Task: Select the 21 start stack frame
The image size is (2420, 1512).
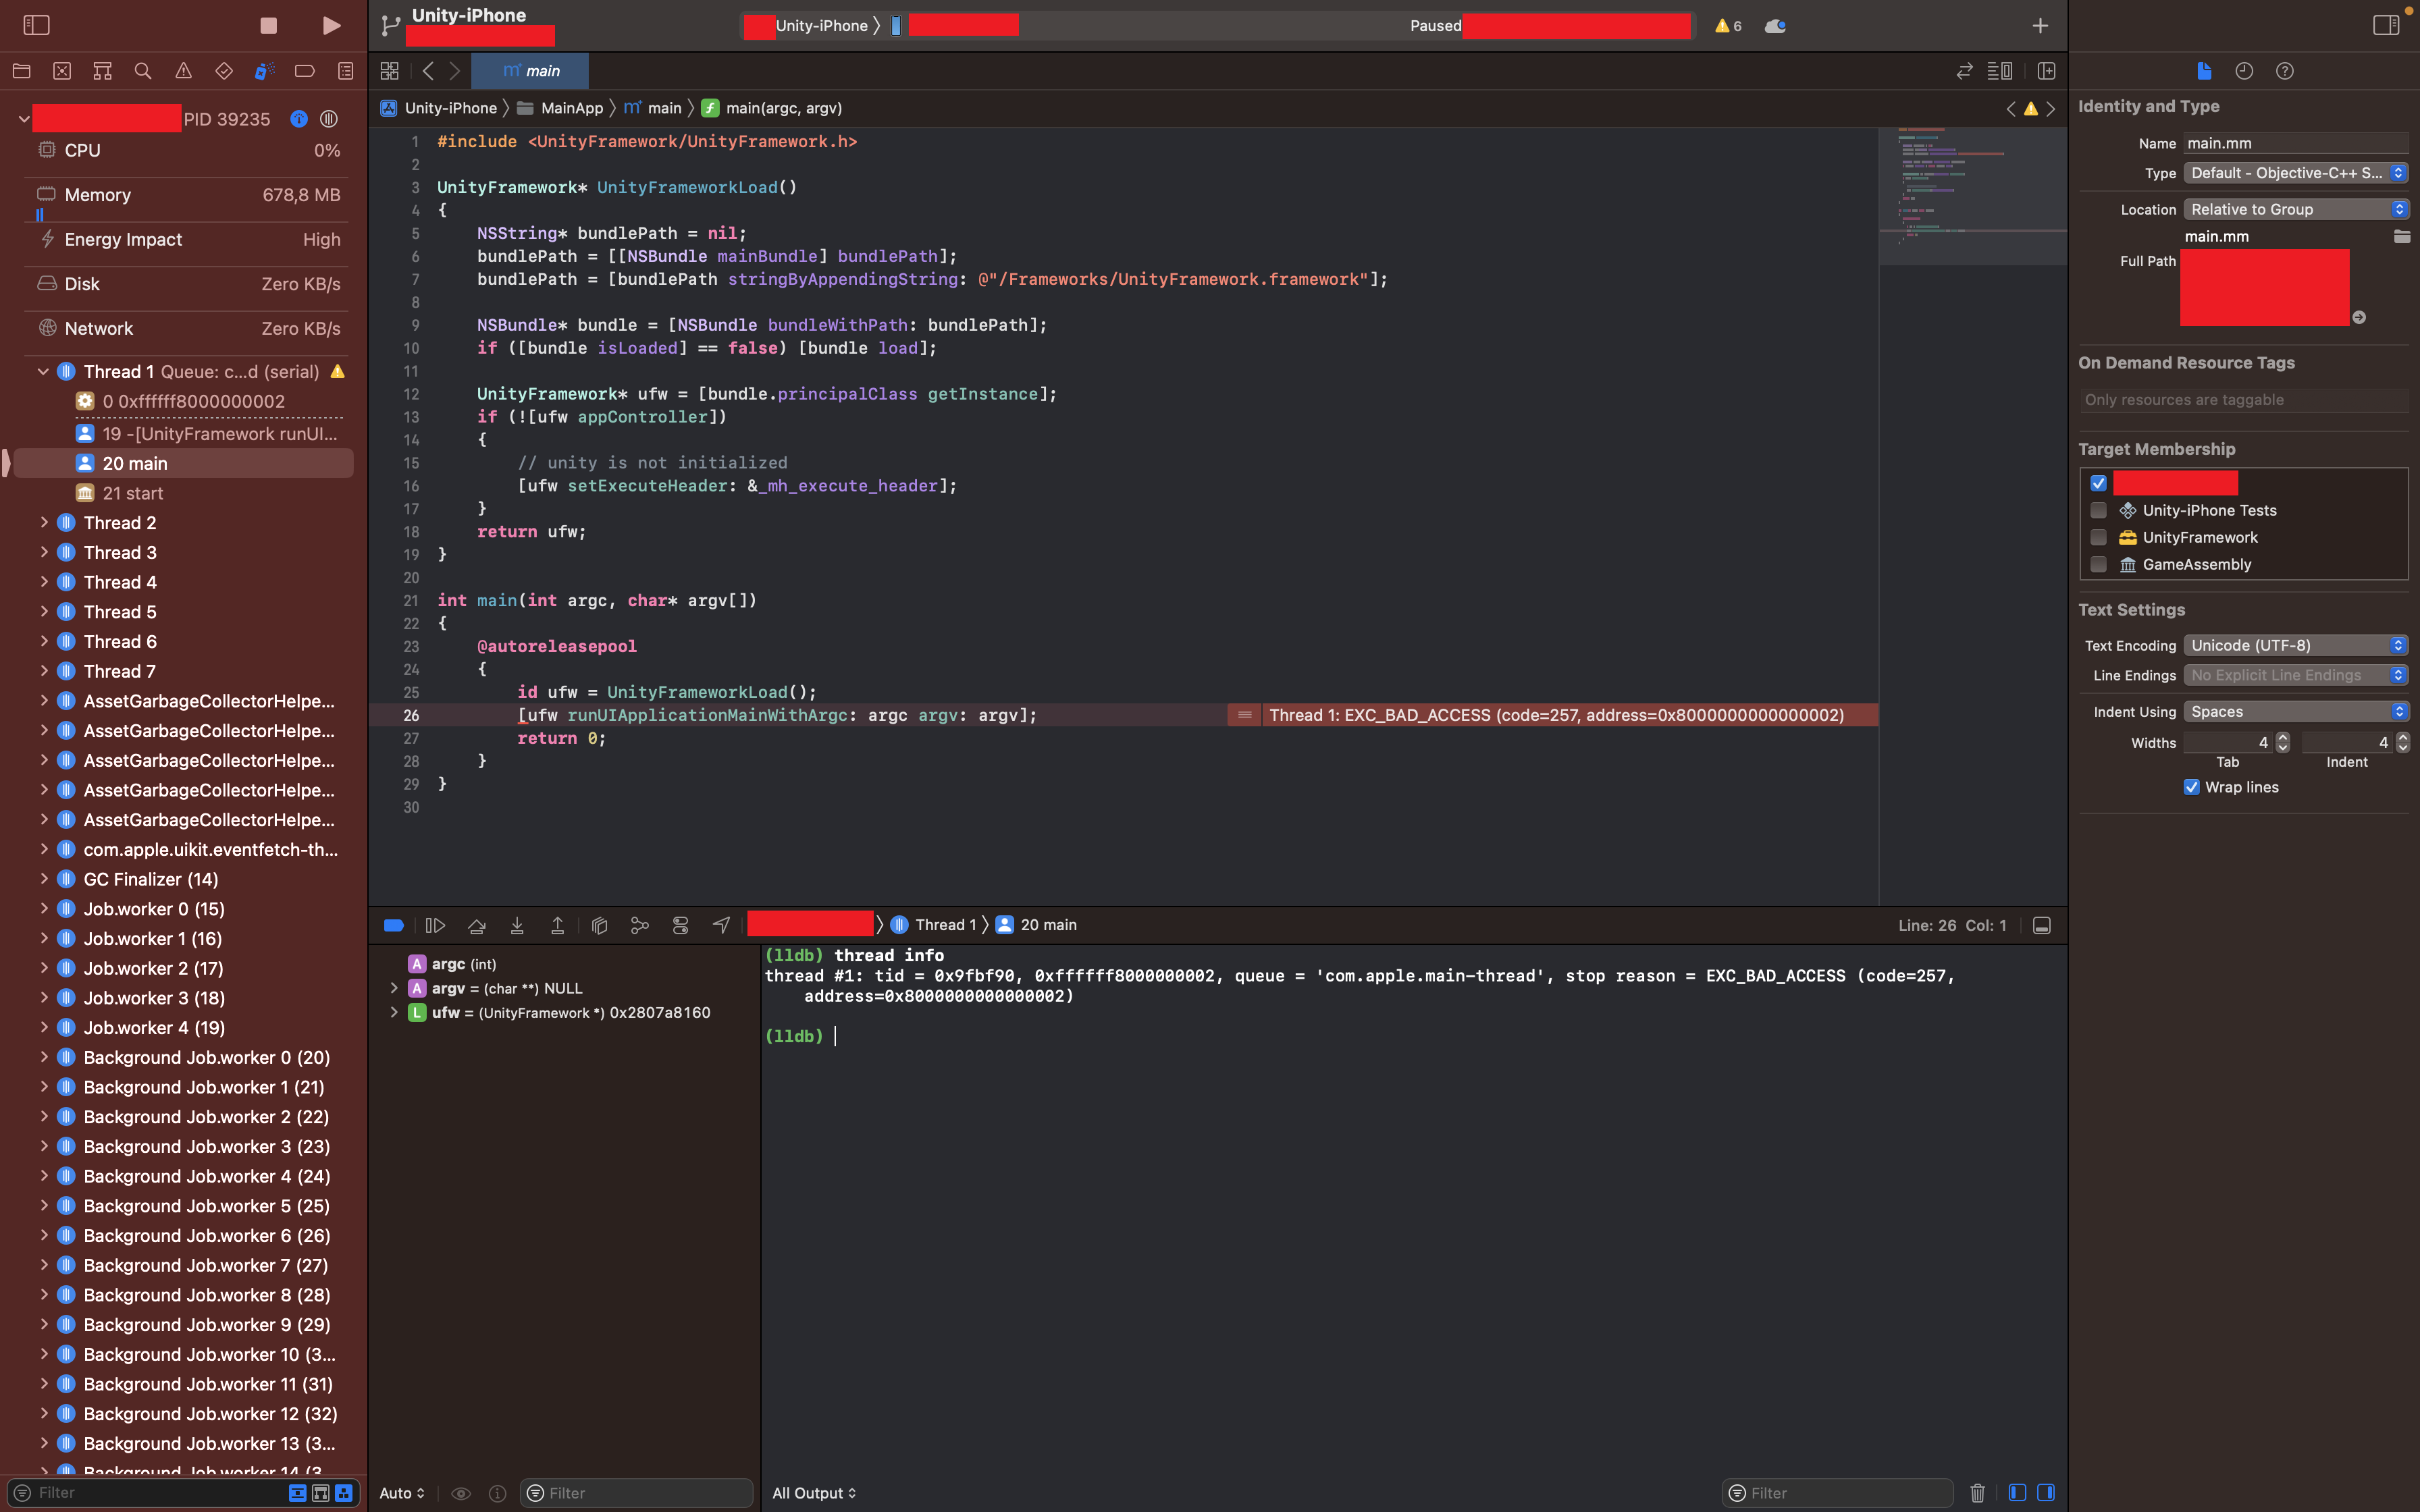Action: coord(132,493)
